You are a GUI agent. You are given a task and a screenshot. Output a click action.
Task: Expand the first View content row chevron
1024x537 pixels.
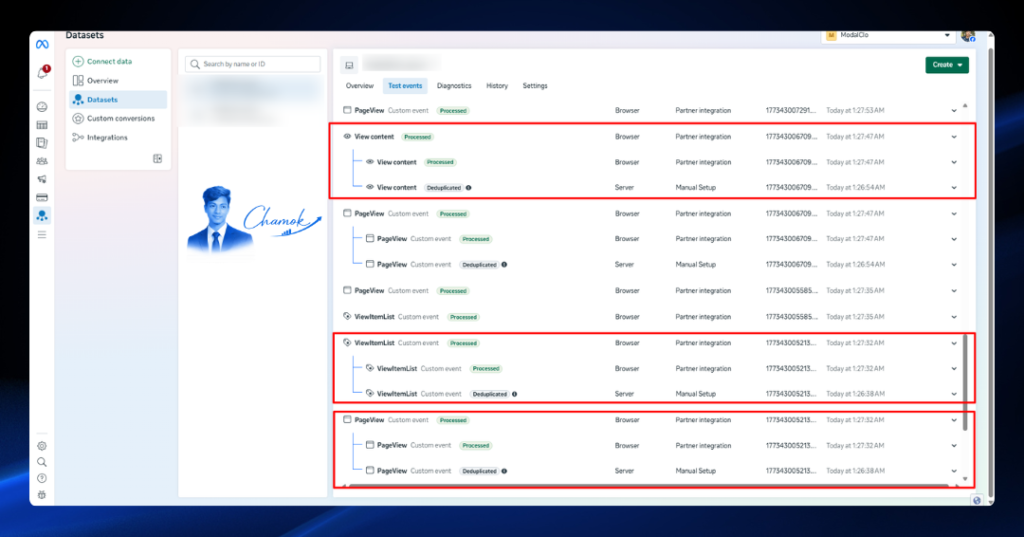[x=954, y=137]
